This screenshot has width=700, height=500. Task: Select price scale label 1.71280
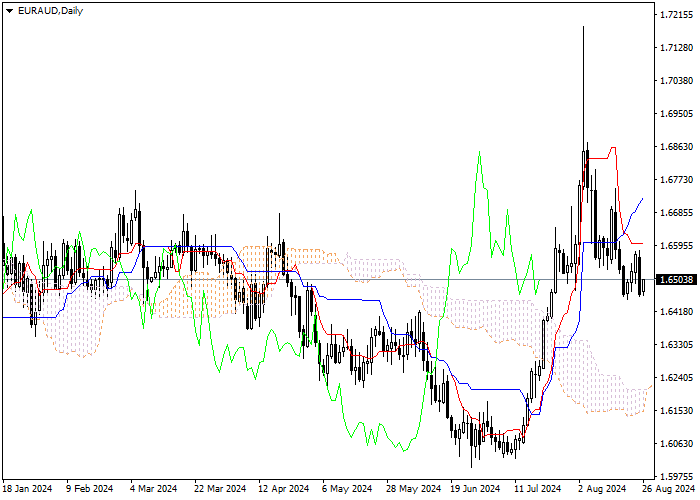pyautogui.click(x=677, y=48)
